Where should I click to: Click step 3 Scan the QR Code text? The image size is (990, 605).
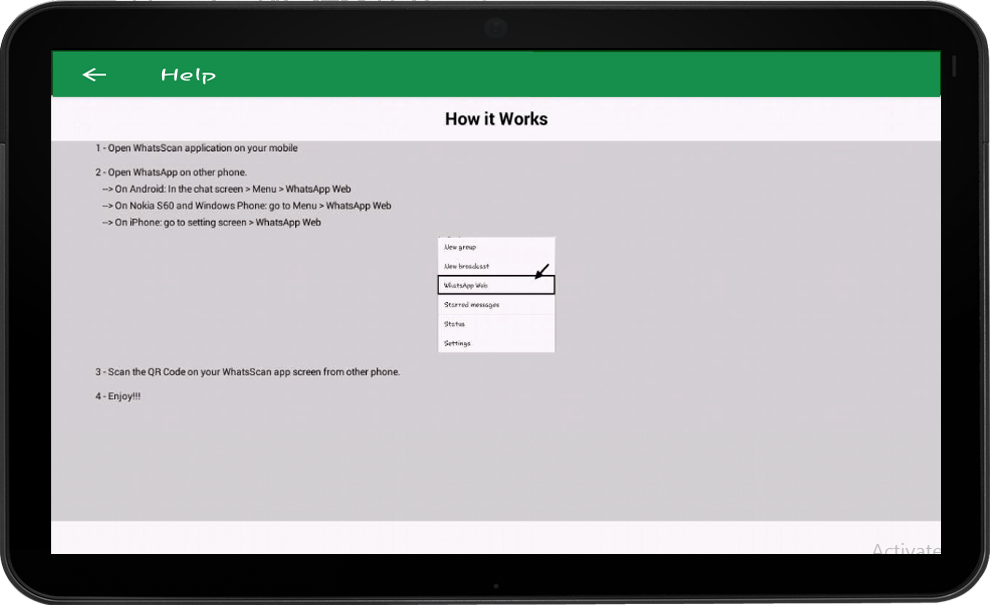pyautogui.click(x=248, y=372)
